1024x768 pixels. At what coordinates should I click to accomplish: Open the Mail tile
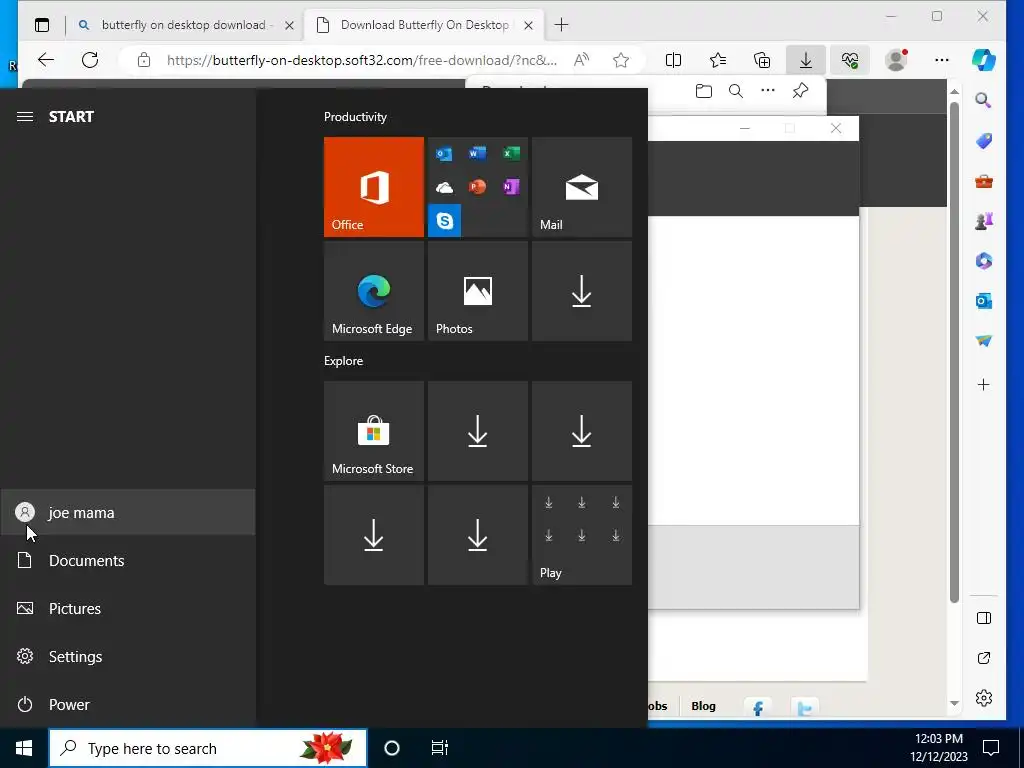click(582, 187)
